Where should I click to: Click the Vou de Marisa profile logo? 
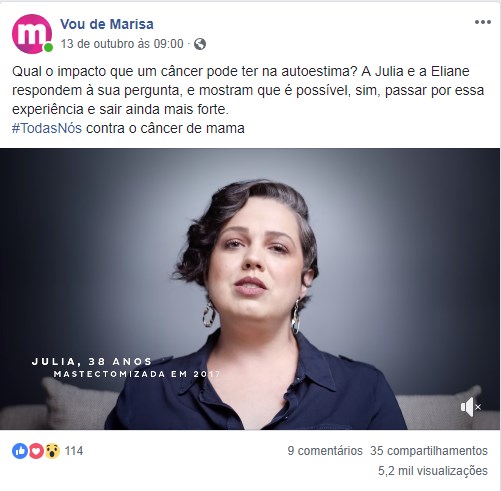pos(32,34)
